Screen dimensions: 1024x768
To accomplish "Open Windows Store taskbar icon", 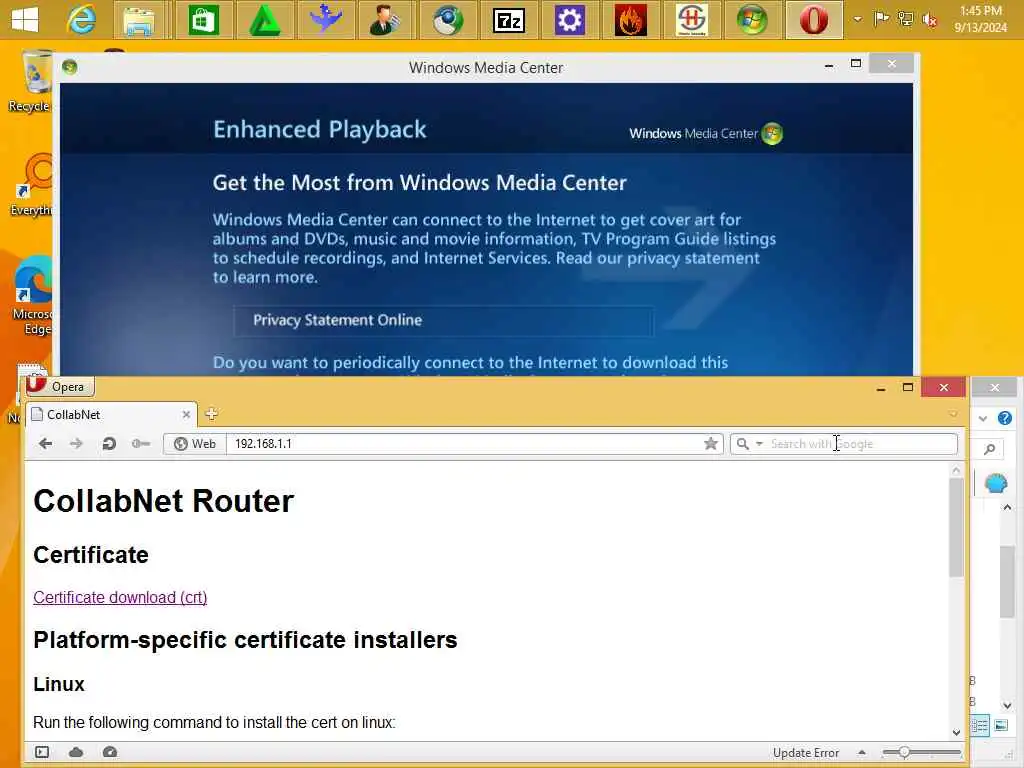I will click(x=204, y=20).
